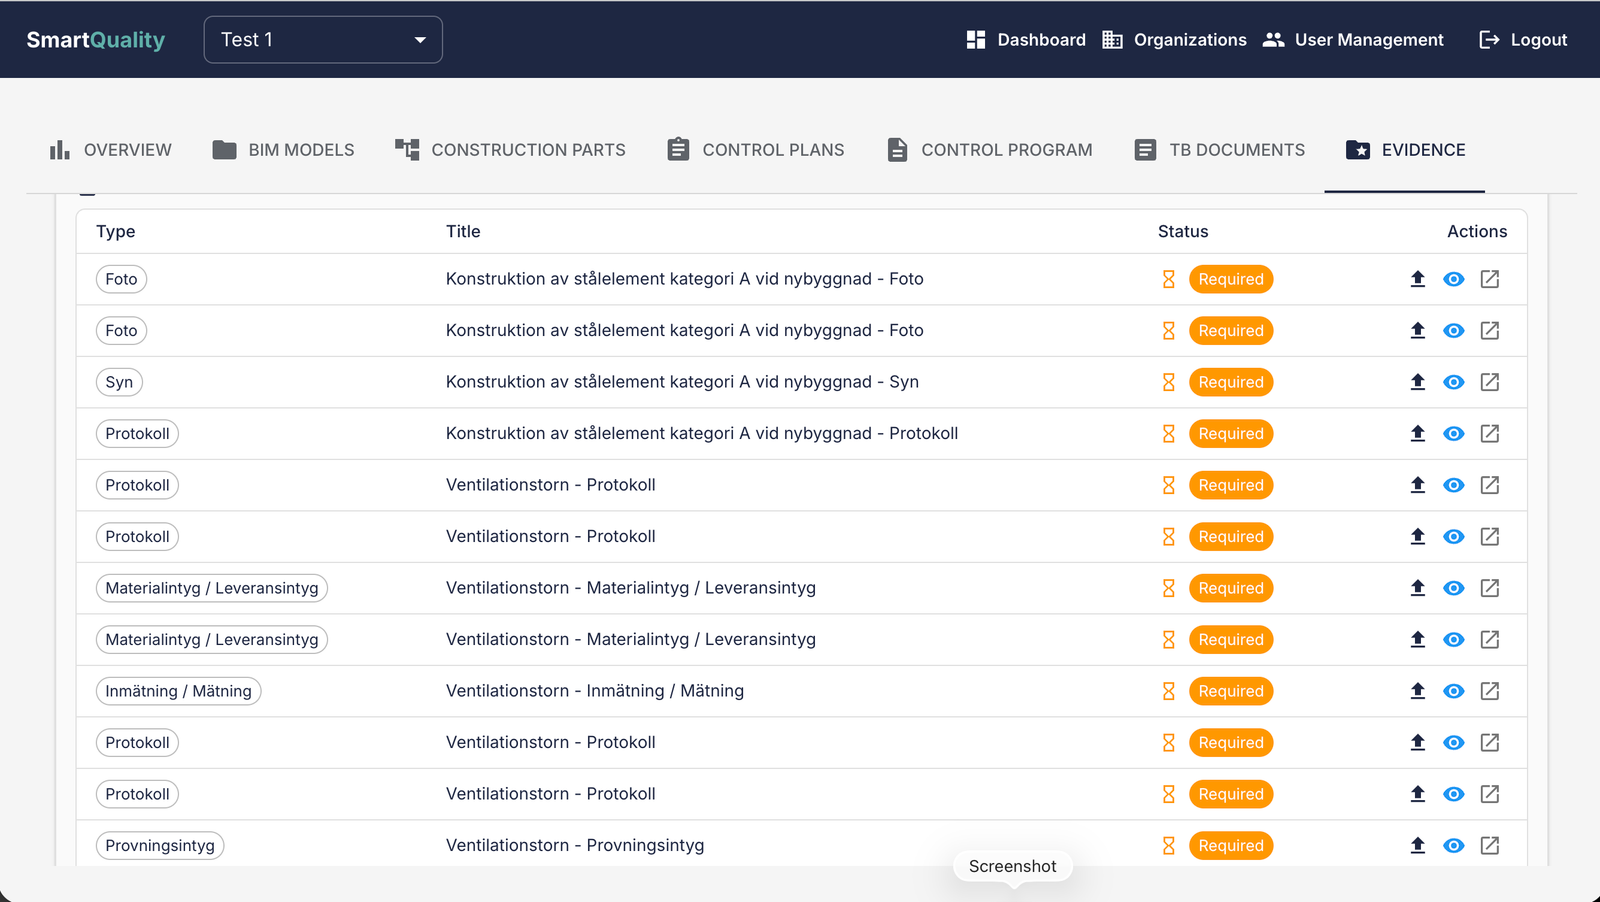Select title 'Ventilationstorn - Inmätning / Mätning'

coord(595,691)
